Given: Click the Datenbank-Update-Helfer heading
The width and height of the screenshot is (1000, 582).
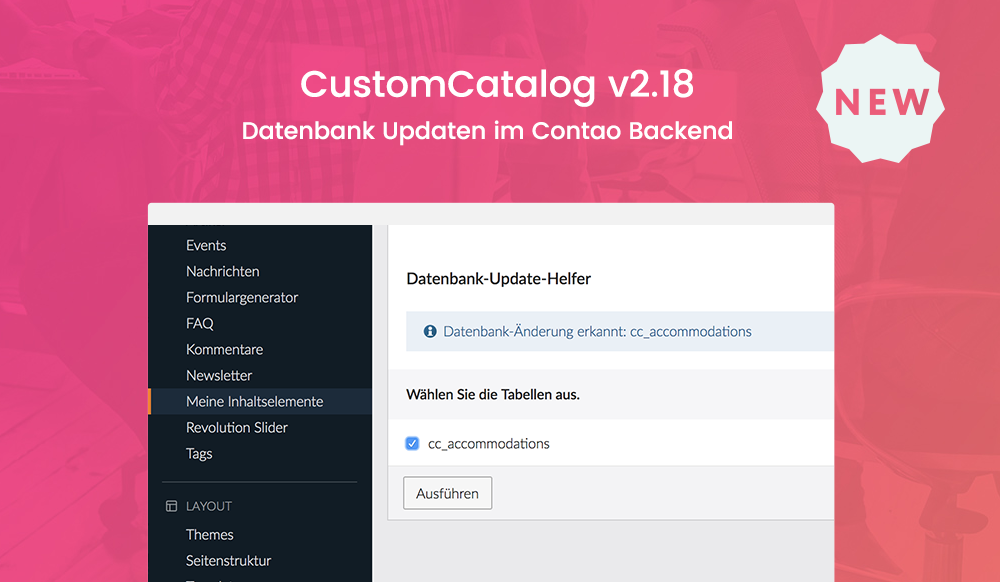Looking at the screenshot, I should [x=499, y=279].
